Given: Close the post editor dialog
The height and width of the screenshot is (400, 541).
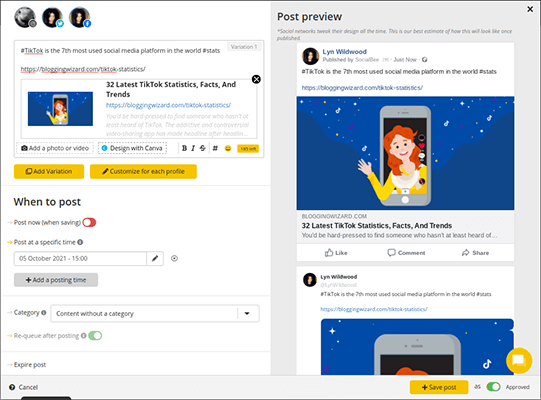Looking at the screenshot, I should [530, 9].
